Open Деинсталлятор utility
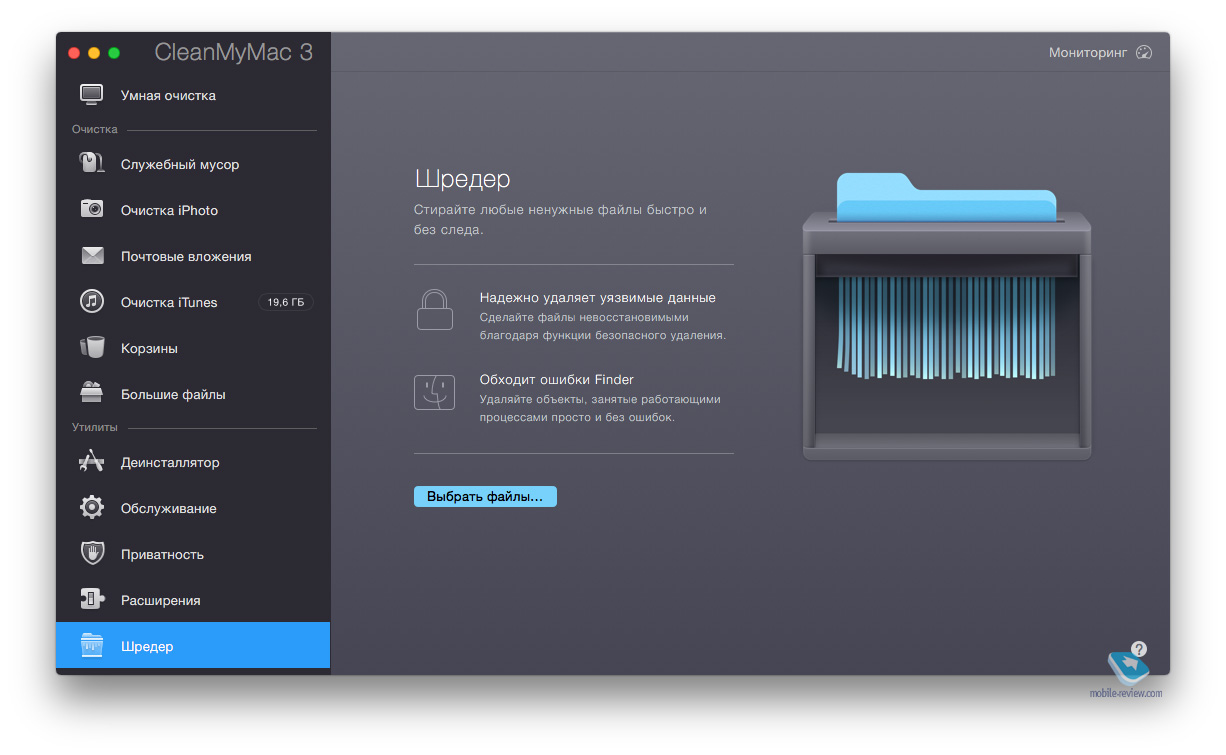This screenshot has height=755, width=1226. coord(193,462)
